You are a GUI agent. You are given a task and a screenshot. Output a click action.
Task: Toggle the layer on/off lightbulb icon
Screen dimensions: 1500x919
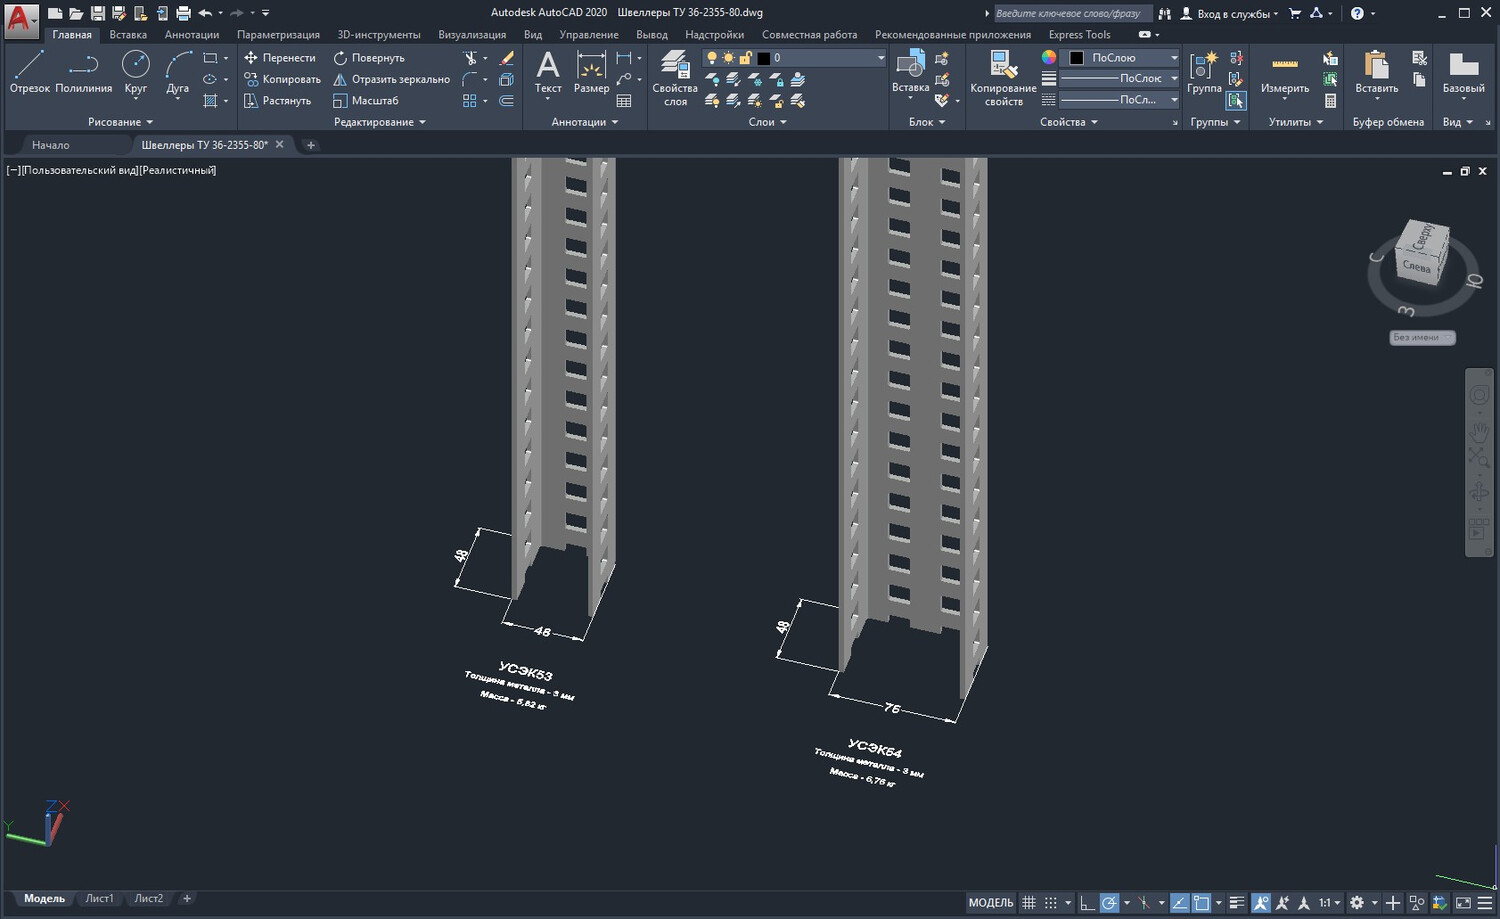712,58
